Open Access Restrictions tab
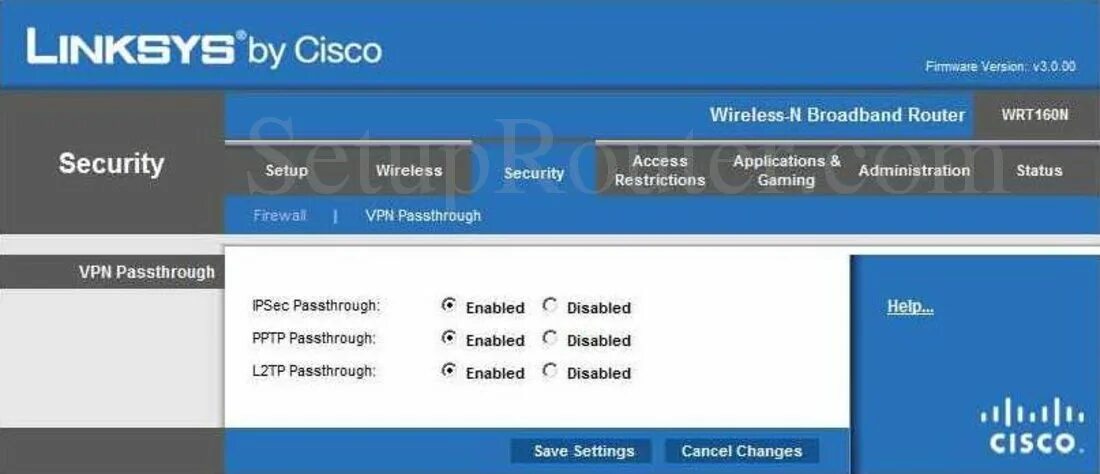This screenshot has width=1100, height=474. coord(659,170)
